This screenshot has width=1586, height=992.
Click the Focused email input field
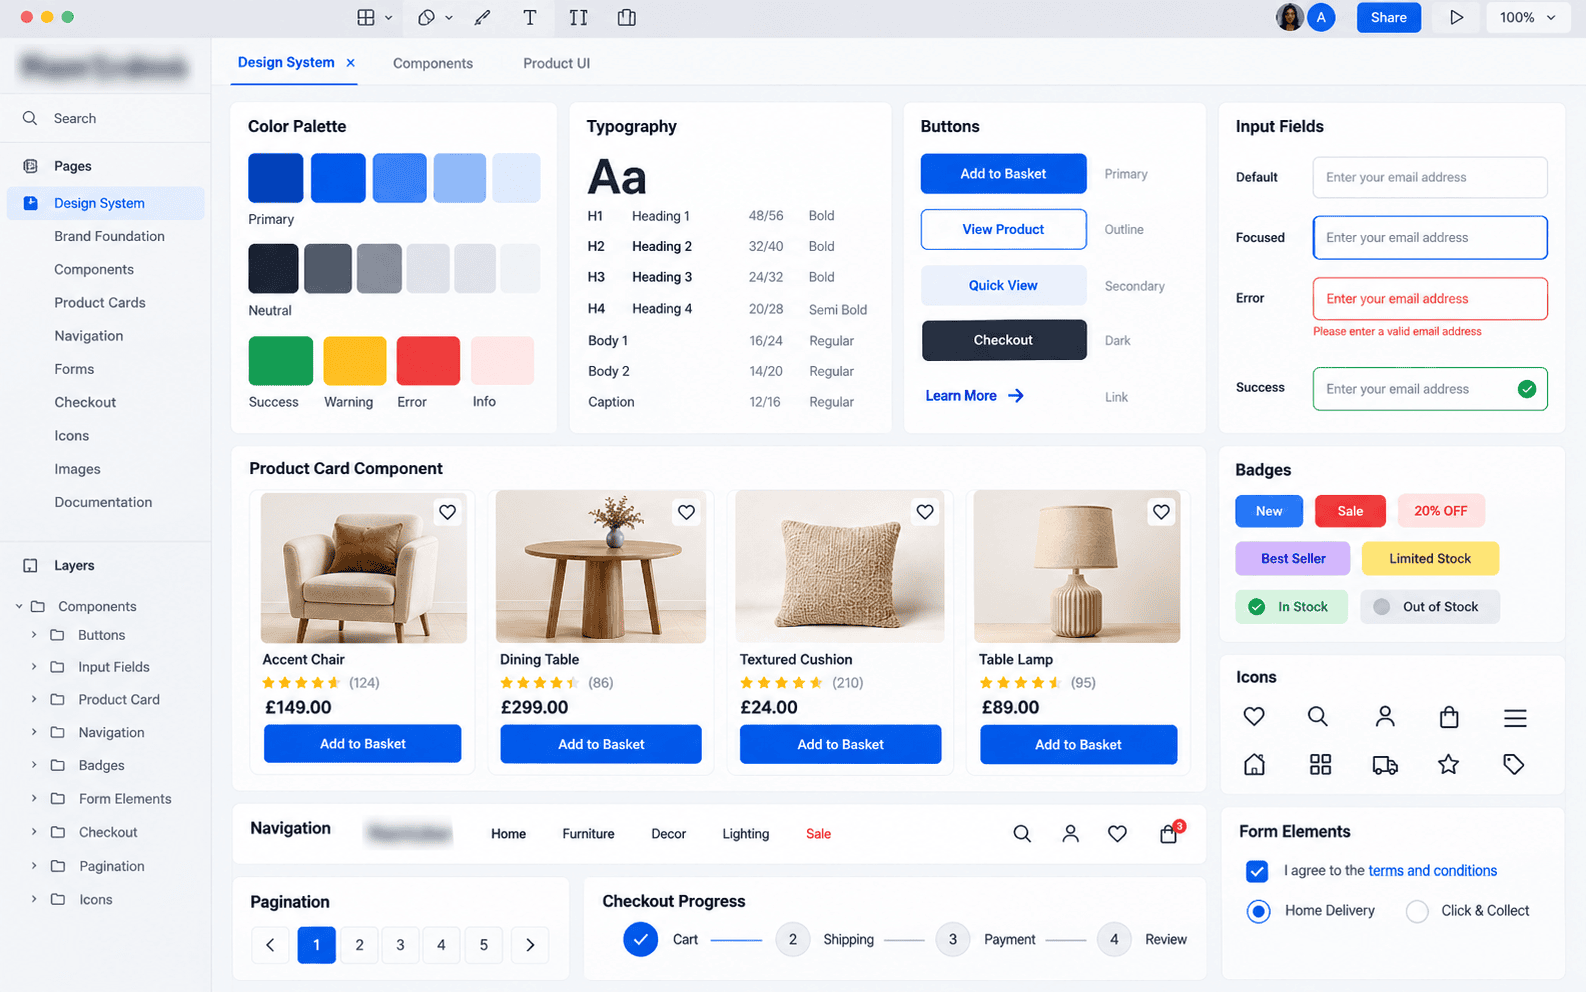(1429, 238)
